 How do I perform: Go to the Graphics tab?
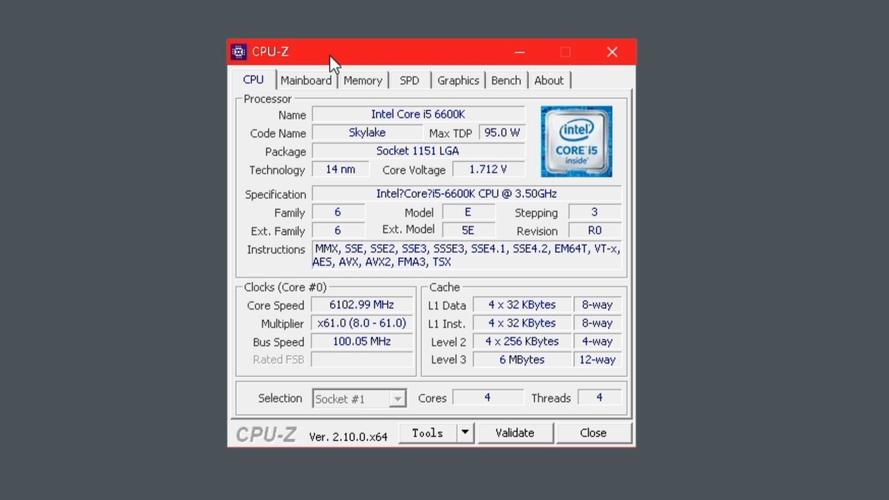pos(458,80)
